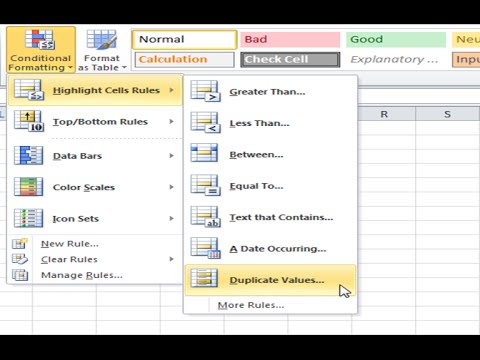The height and width of the screenshot is (360, 480).
Task: Click the Format as Table icon
Action: [102, 40]
